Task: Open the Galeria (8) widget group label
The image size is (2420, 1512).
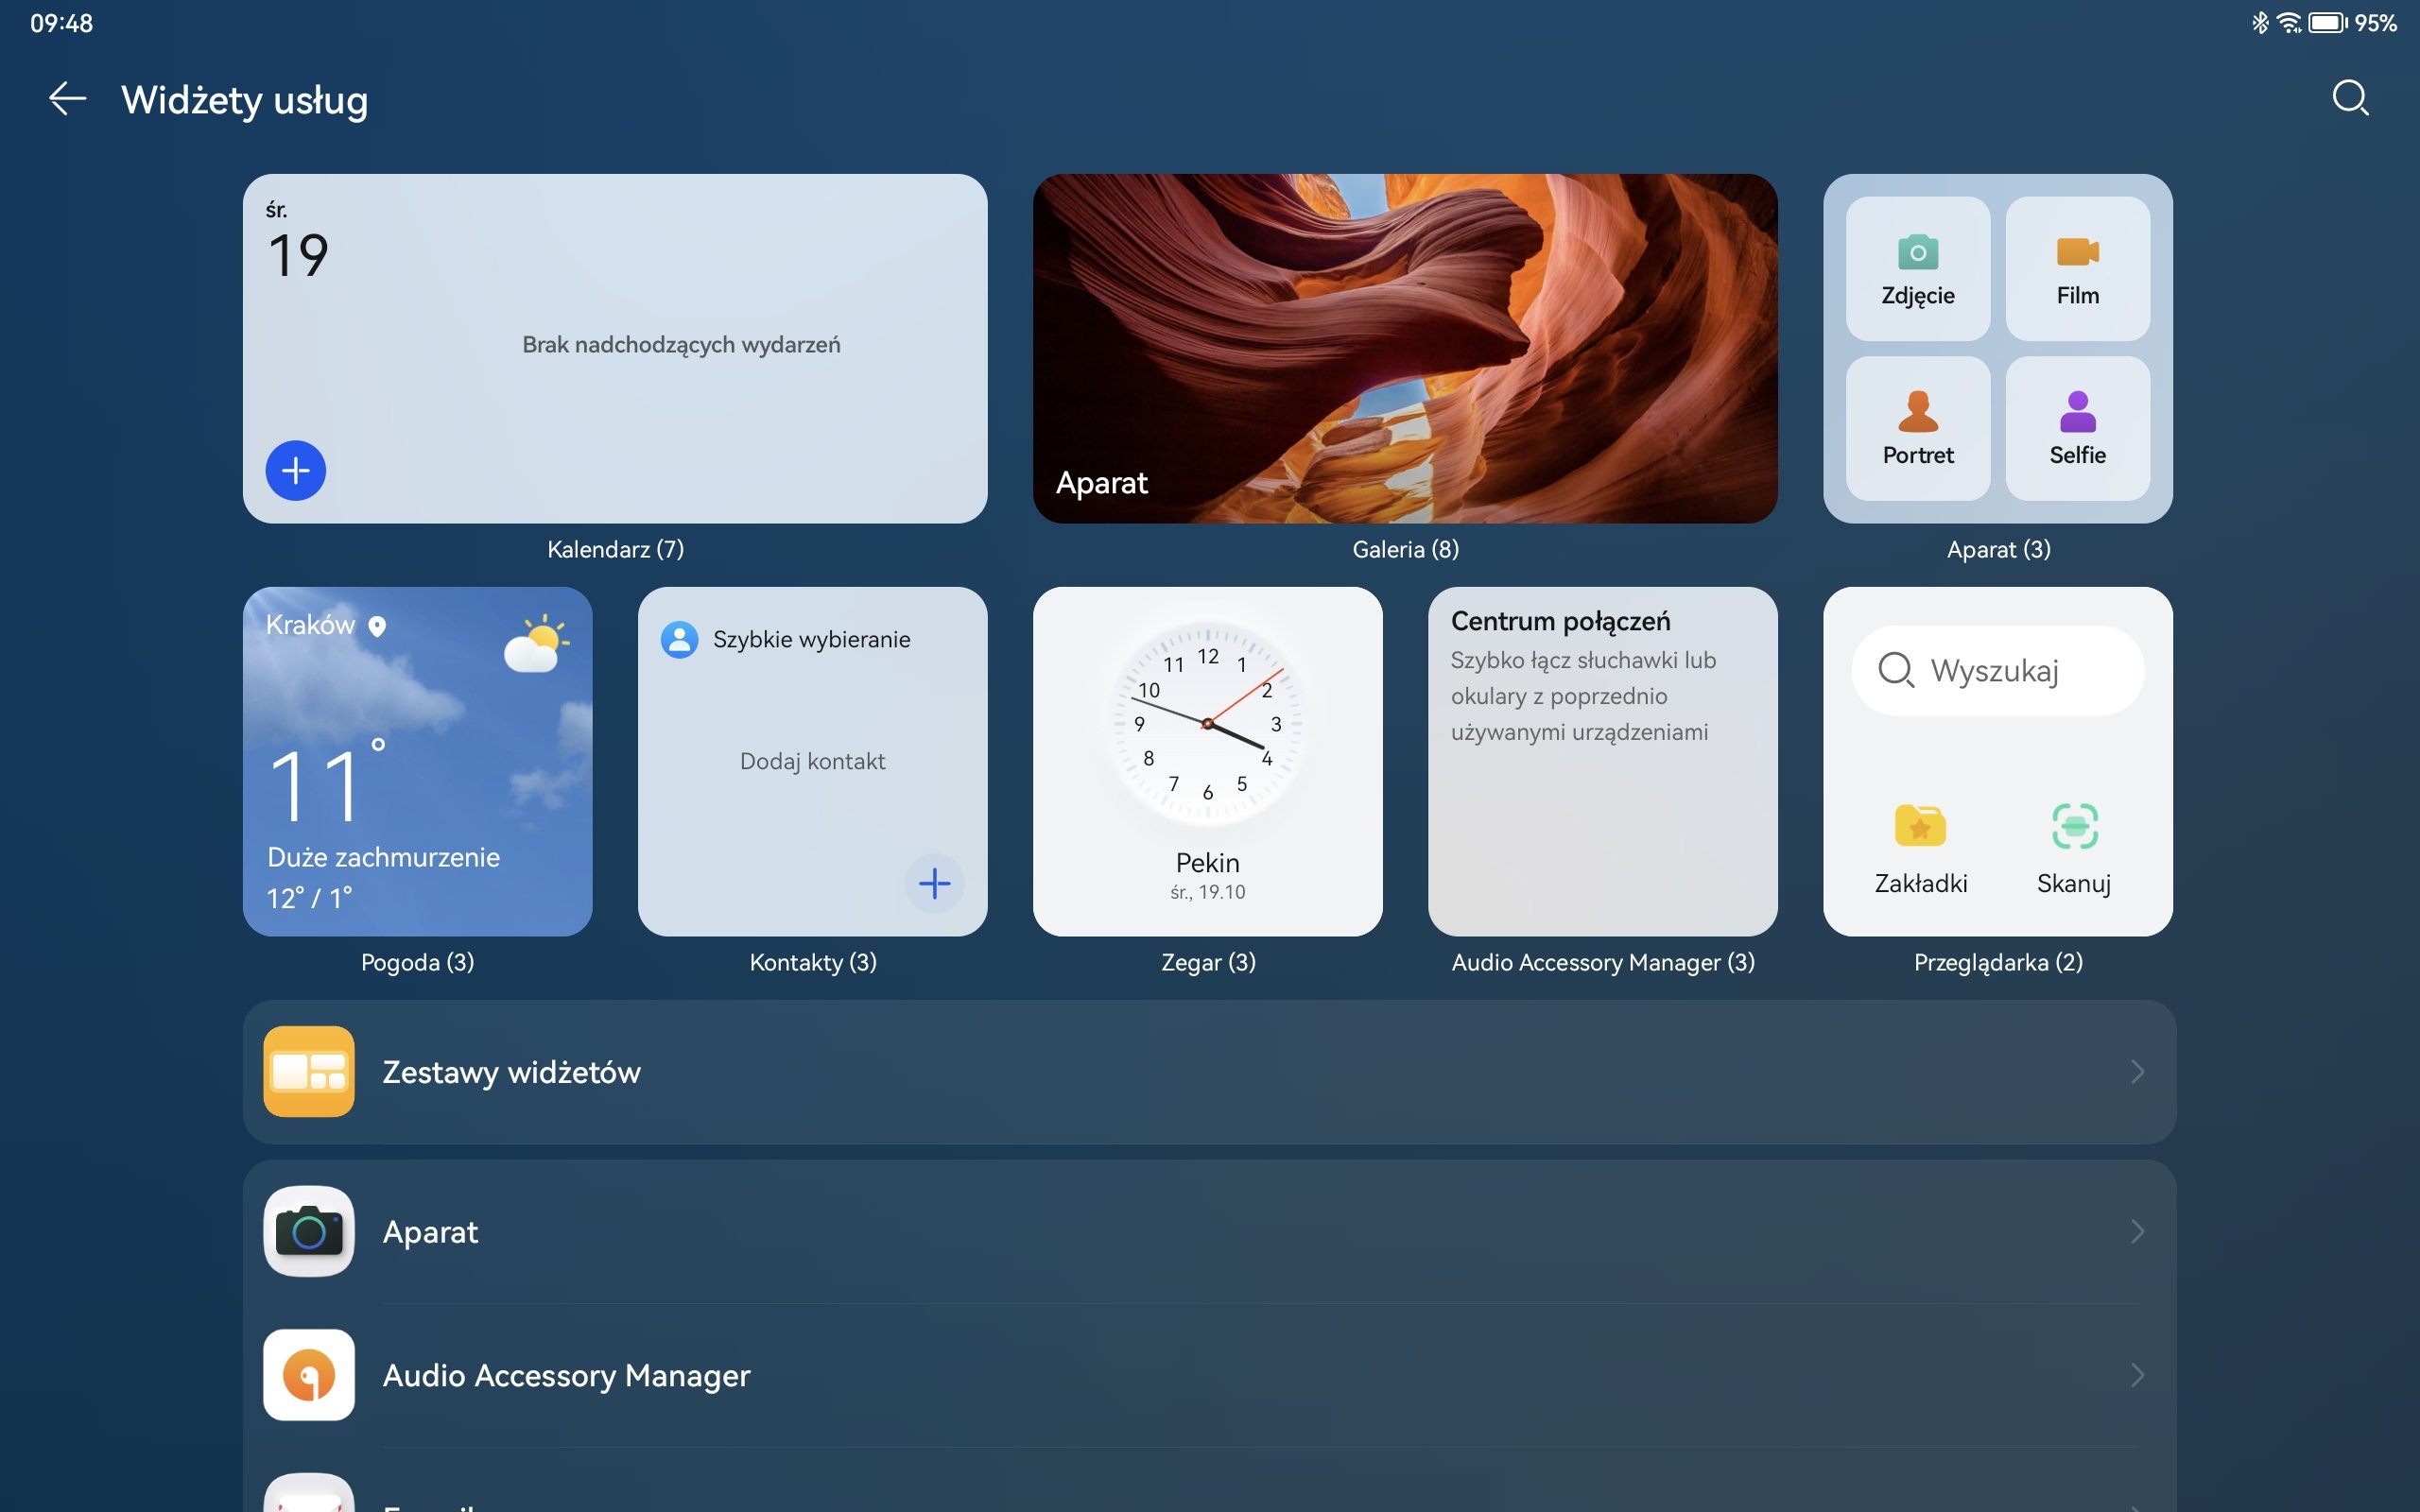Action: tap(1405, 549)
